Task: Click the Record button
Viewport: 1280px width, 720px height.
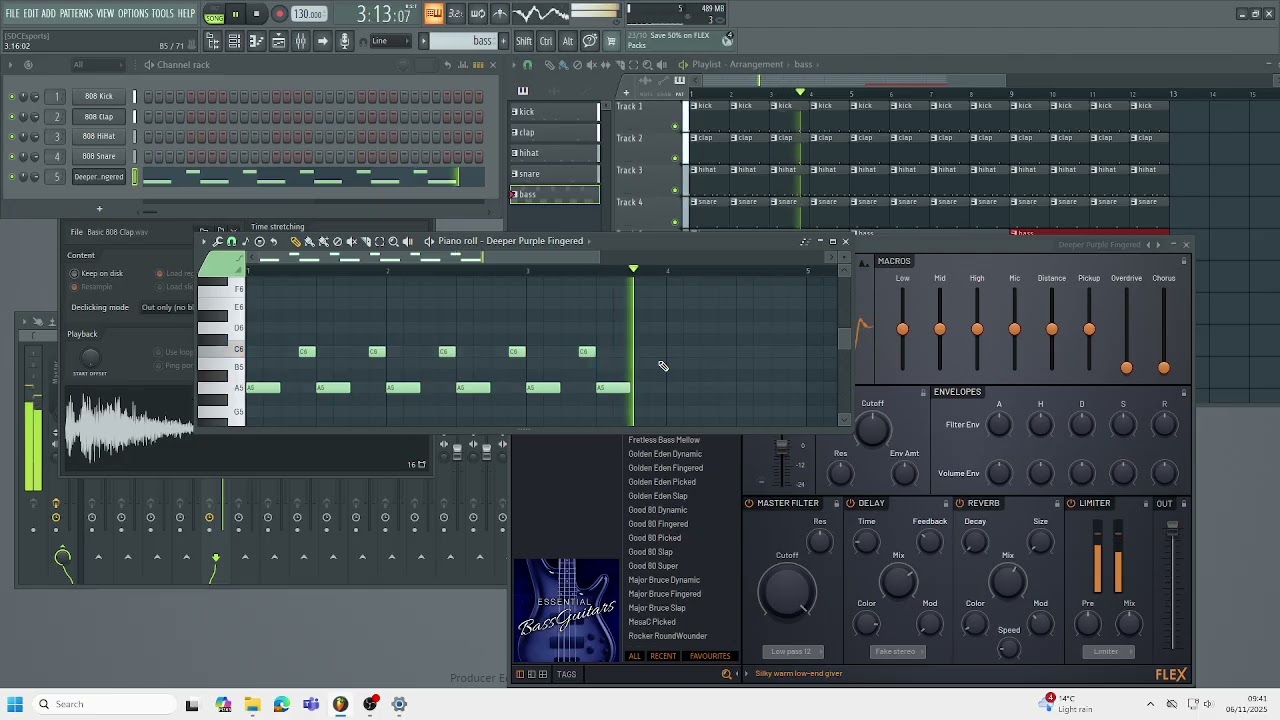Action: tap(279, 14)
